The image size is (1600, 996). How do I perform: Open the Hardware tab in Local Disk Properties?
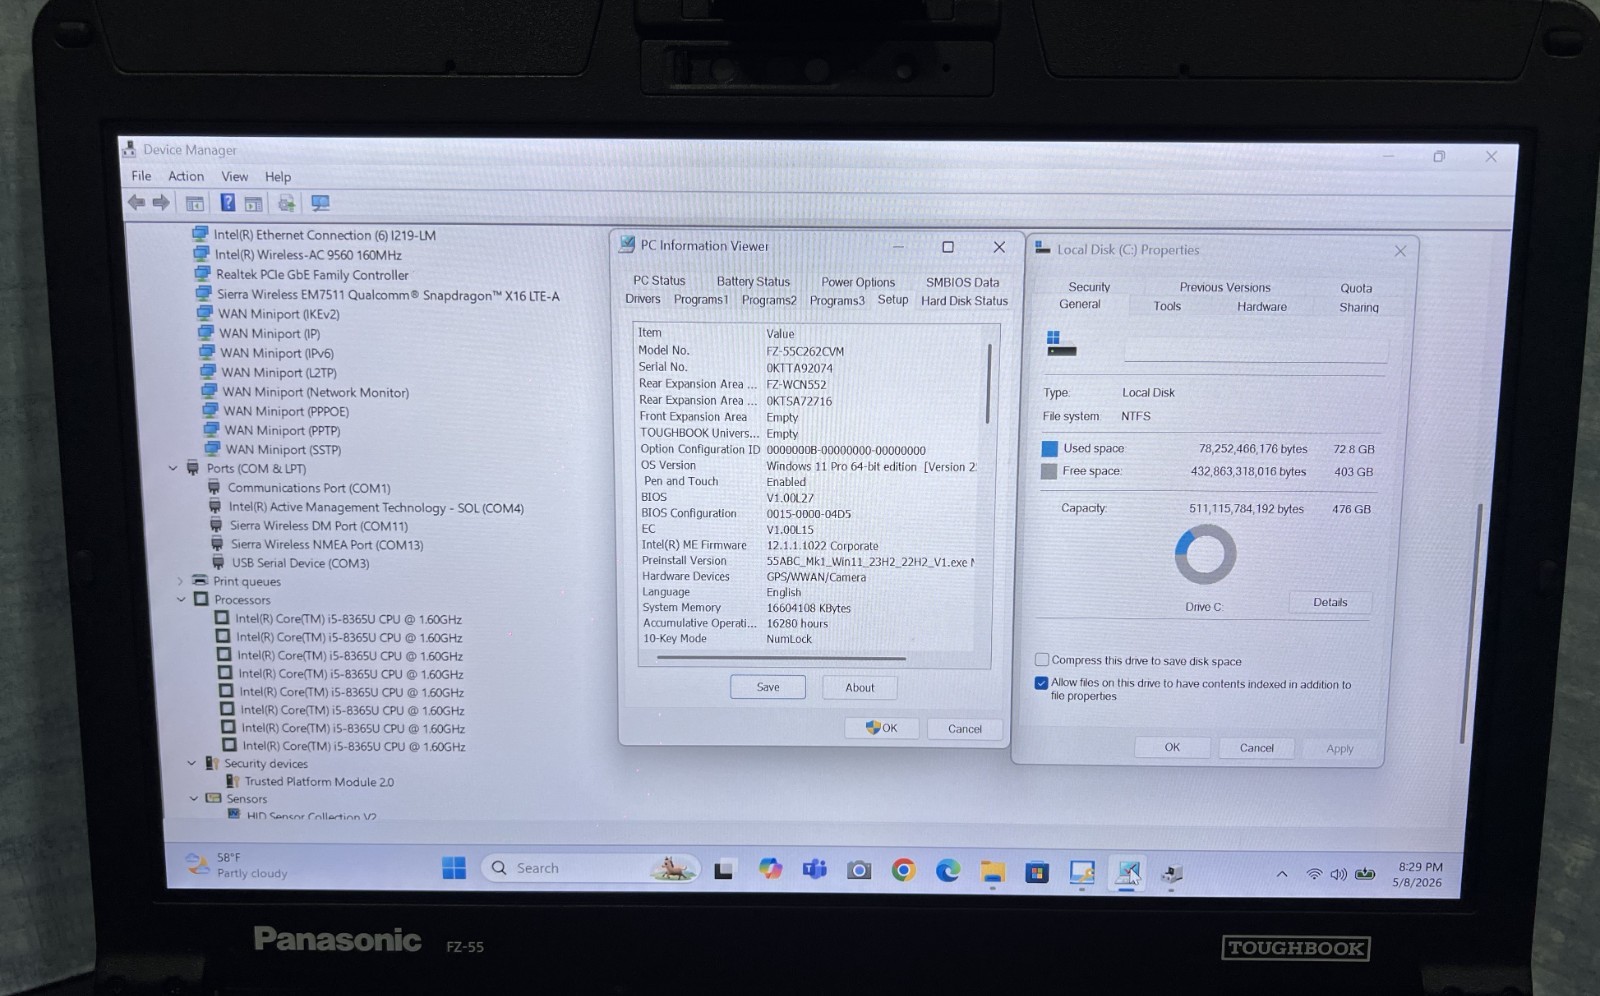click(x=1262, y=307)
